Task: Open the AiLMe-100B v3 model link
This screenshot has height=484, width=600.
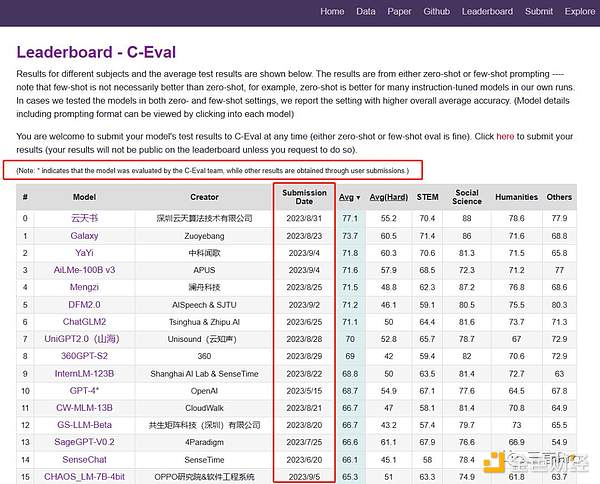Action: click(x=85, y=270)
